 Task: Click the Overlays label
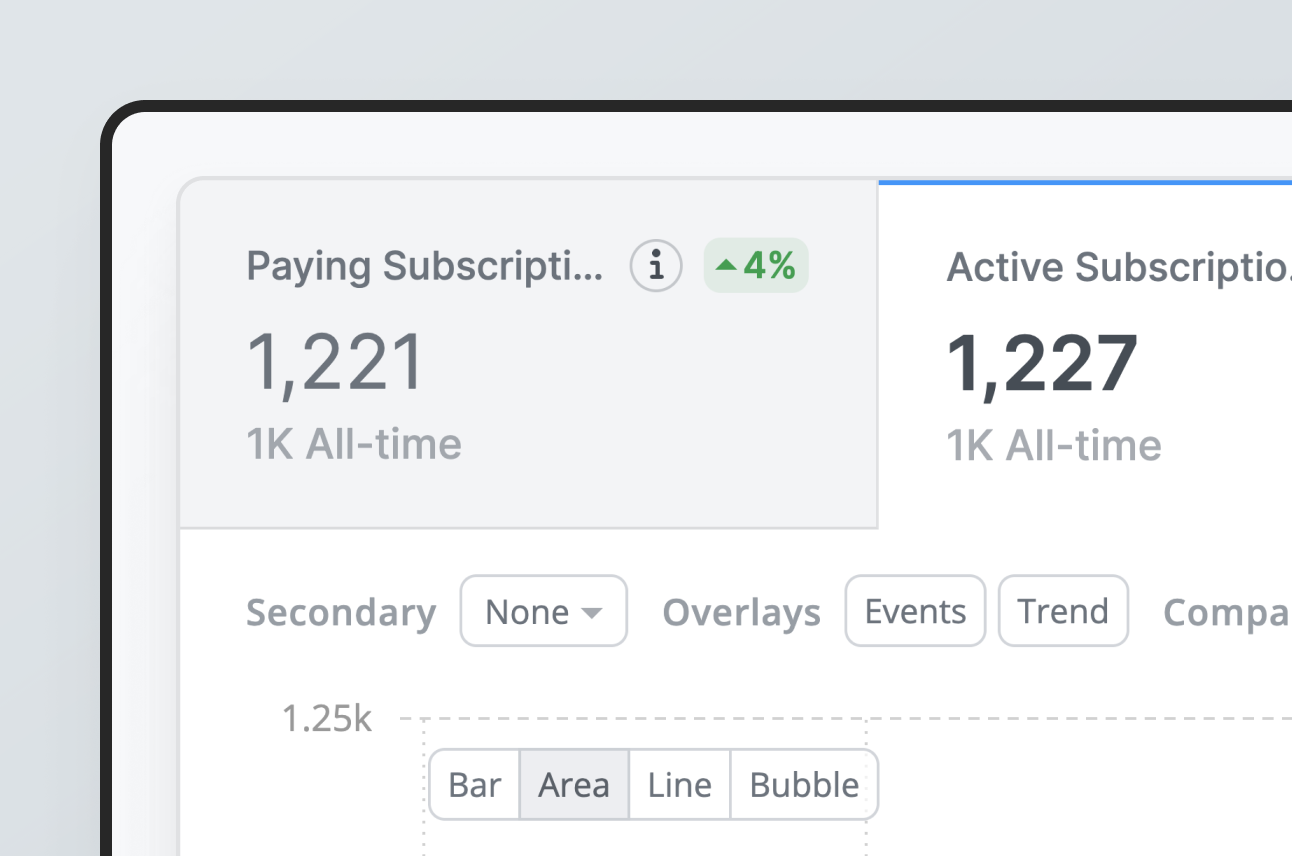point(741,613)
